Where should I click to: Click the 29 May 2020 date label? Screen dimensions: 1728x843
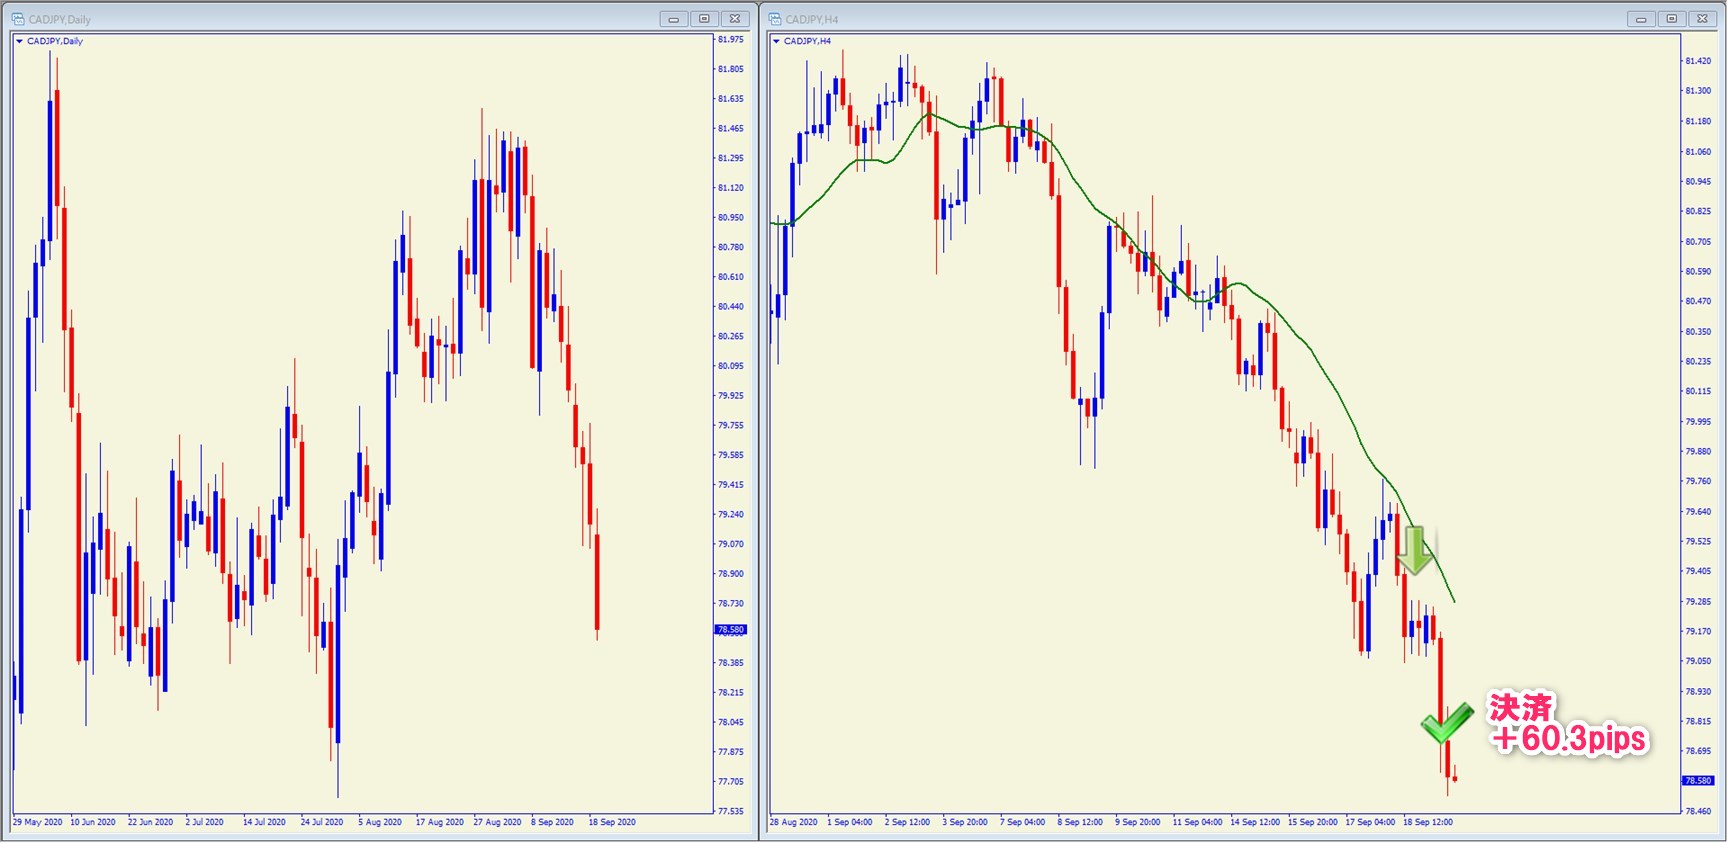coord(38,822)
